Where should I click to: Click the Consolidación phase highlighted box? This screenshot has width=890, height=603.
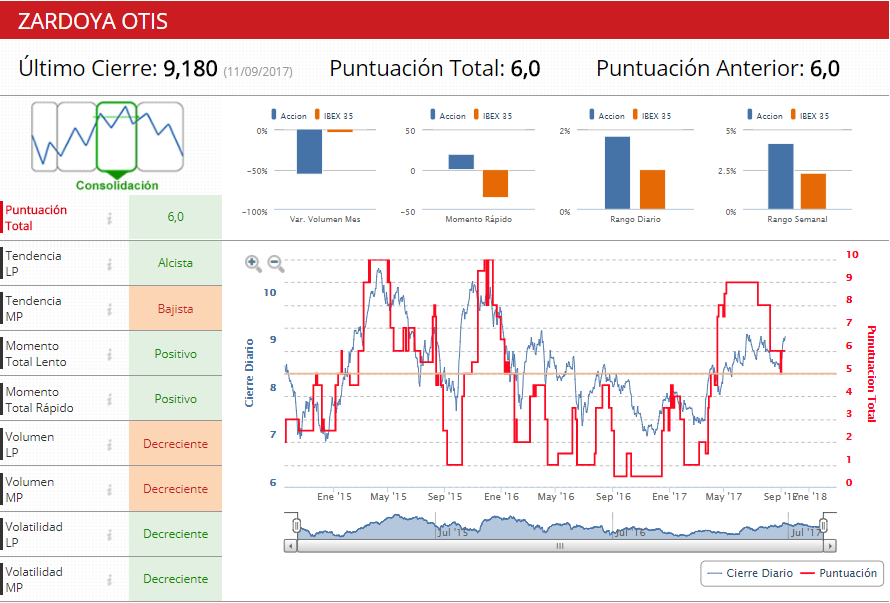point(116,137)
